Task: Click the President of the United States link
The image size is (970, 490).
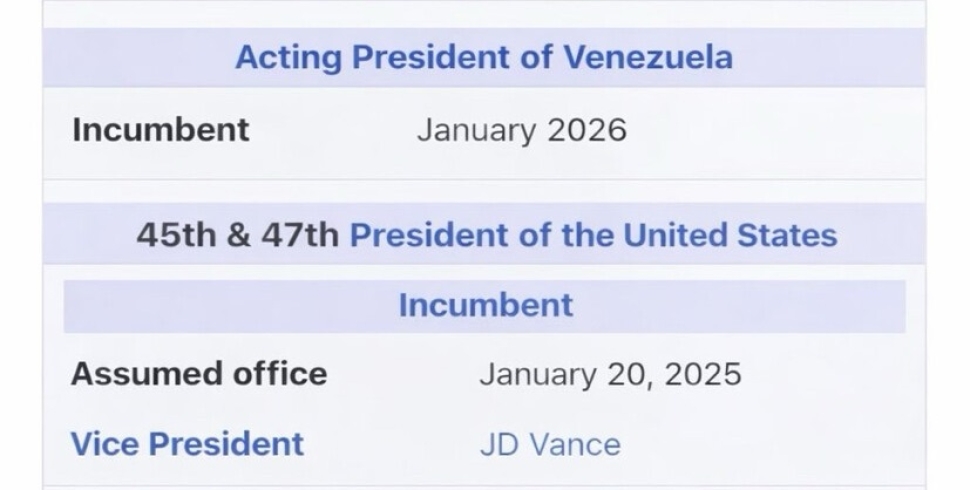Action: [x=593, y=235]
